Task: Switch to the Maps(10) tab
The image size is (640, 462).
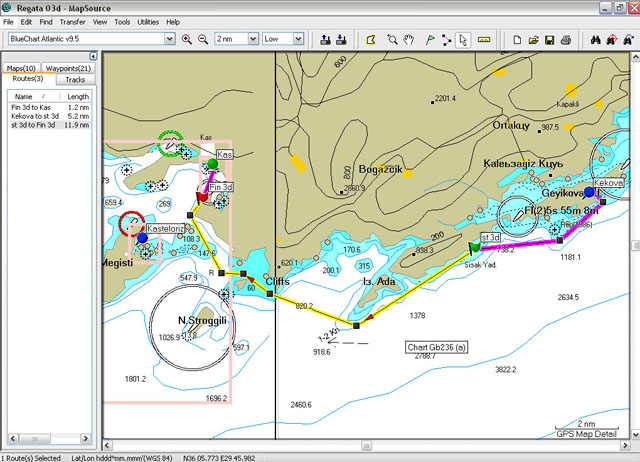Action: 21,68
